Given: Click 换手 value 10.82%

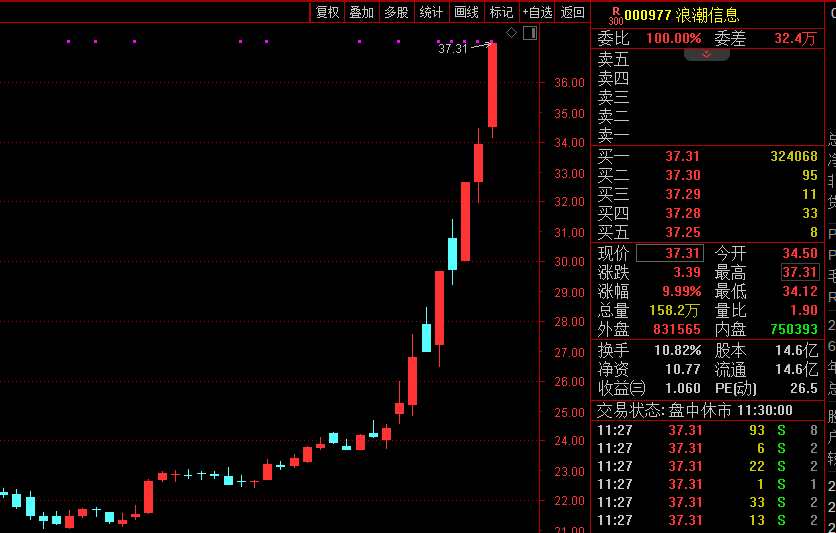Looking at the screenshot, I should point(678,350).
